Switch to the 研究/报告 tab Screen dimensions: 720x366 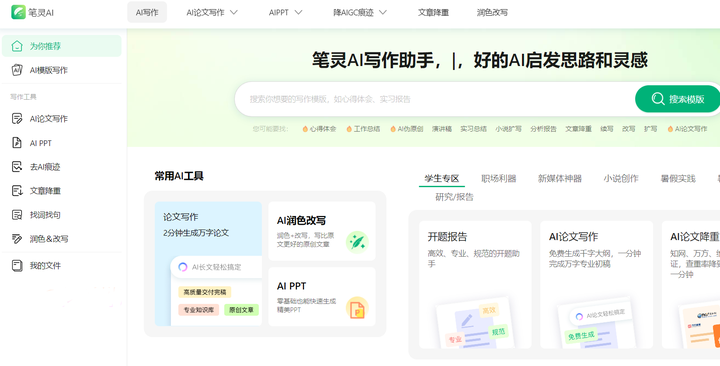(454, 197)
